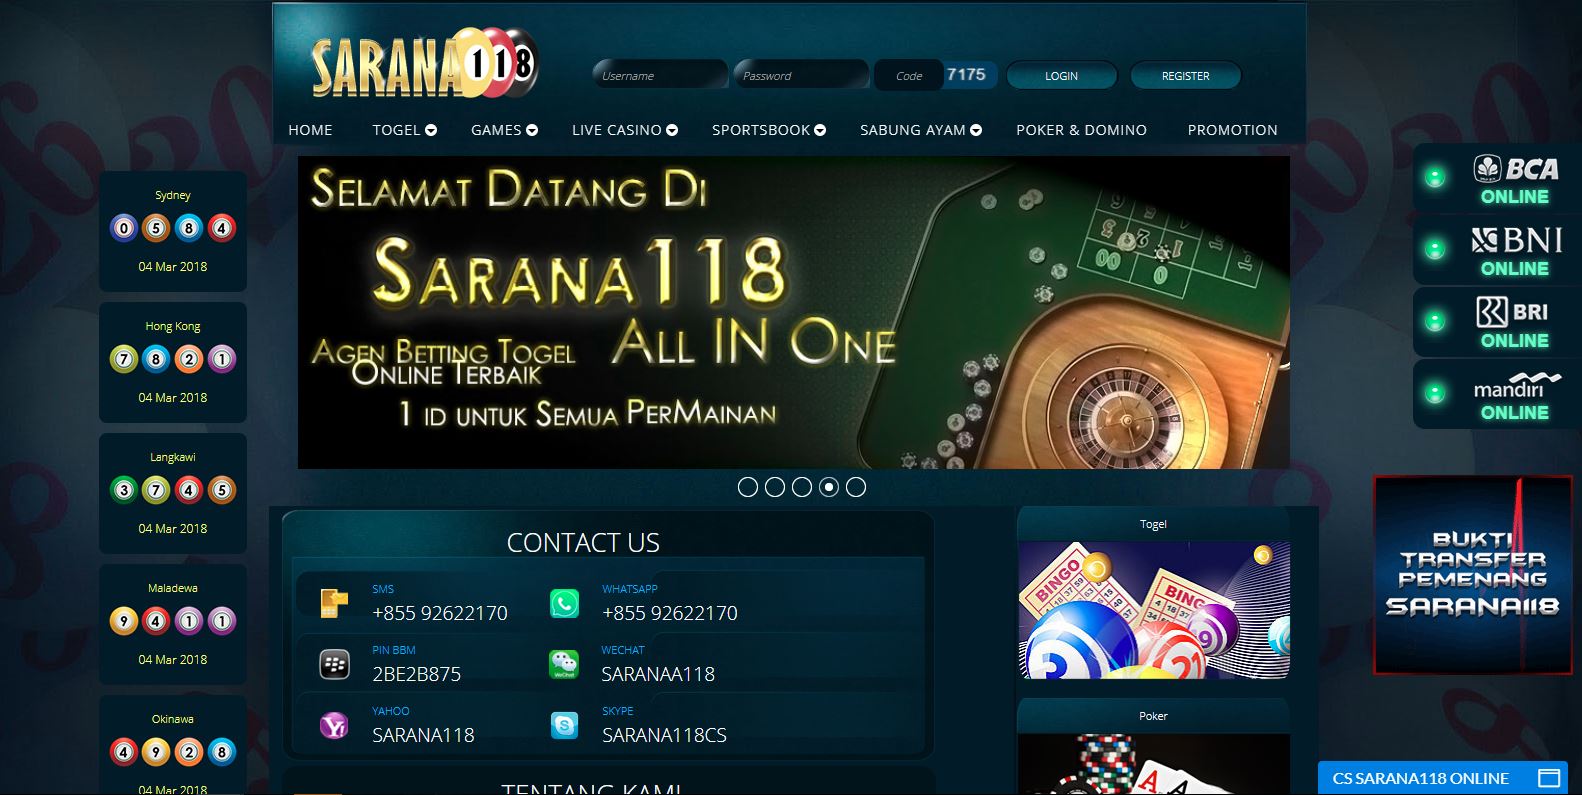Open the POKER & DOMINO menu item
This screenshot has height=795, width=1582.
tap(1081, 130)
